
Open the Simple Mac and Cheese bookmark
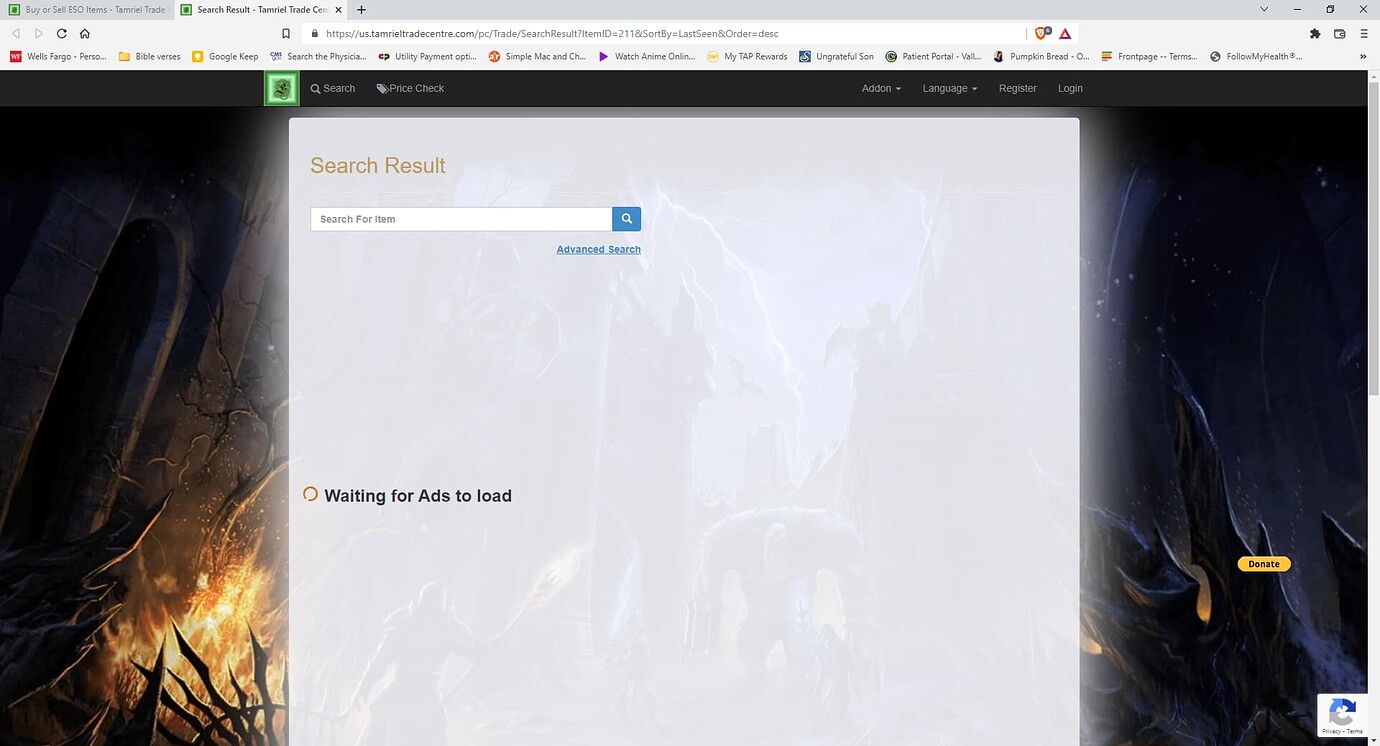pyautogui.click(x=537, y=57)
